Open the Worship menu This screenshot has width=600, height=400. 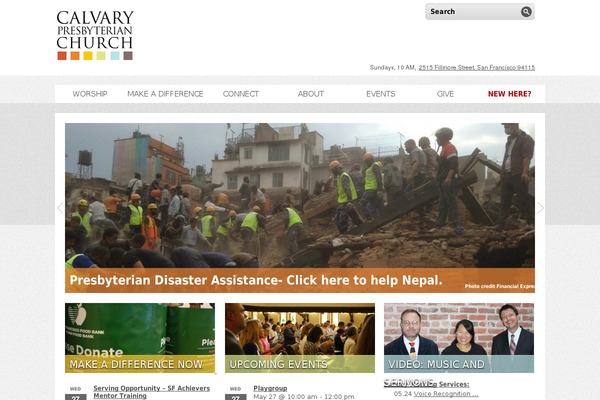pyautogui.click(x=90, y=94)
